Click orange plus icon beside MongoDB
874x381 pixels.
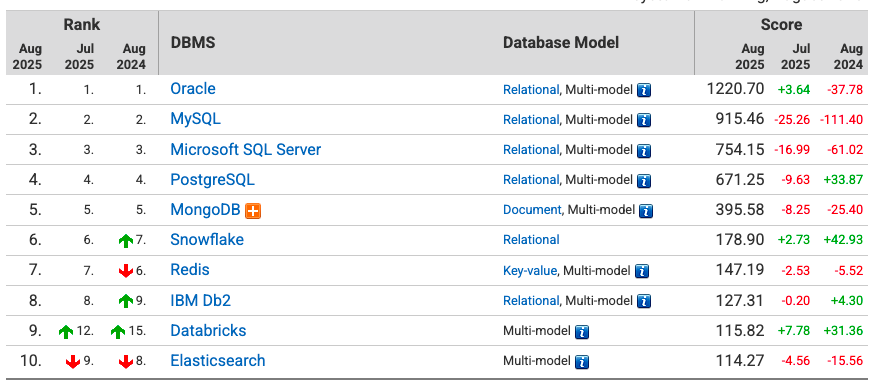coord(253,211)
